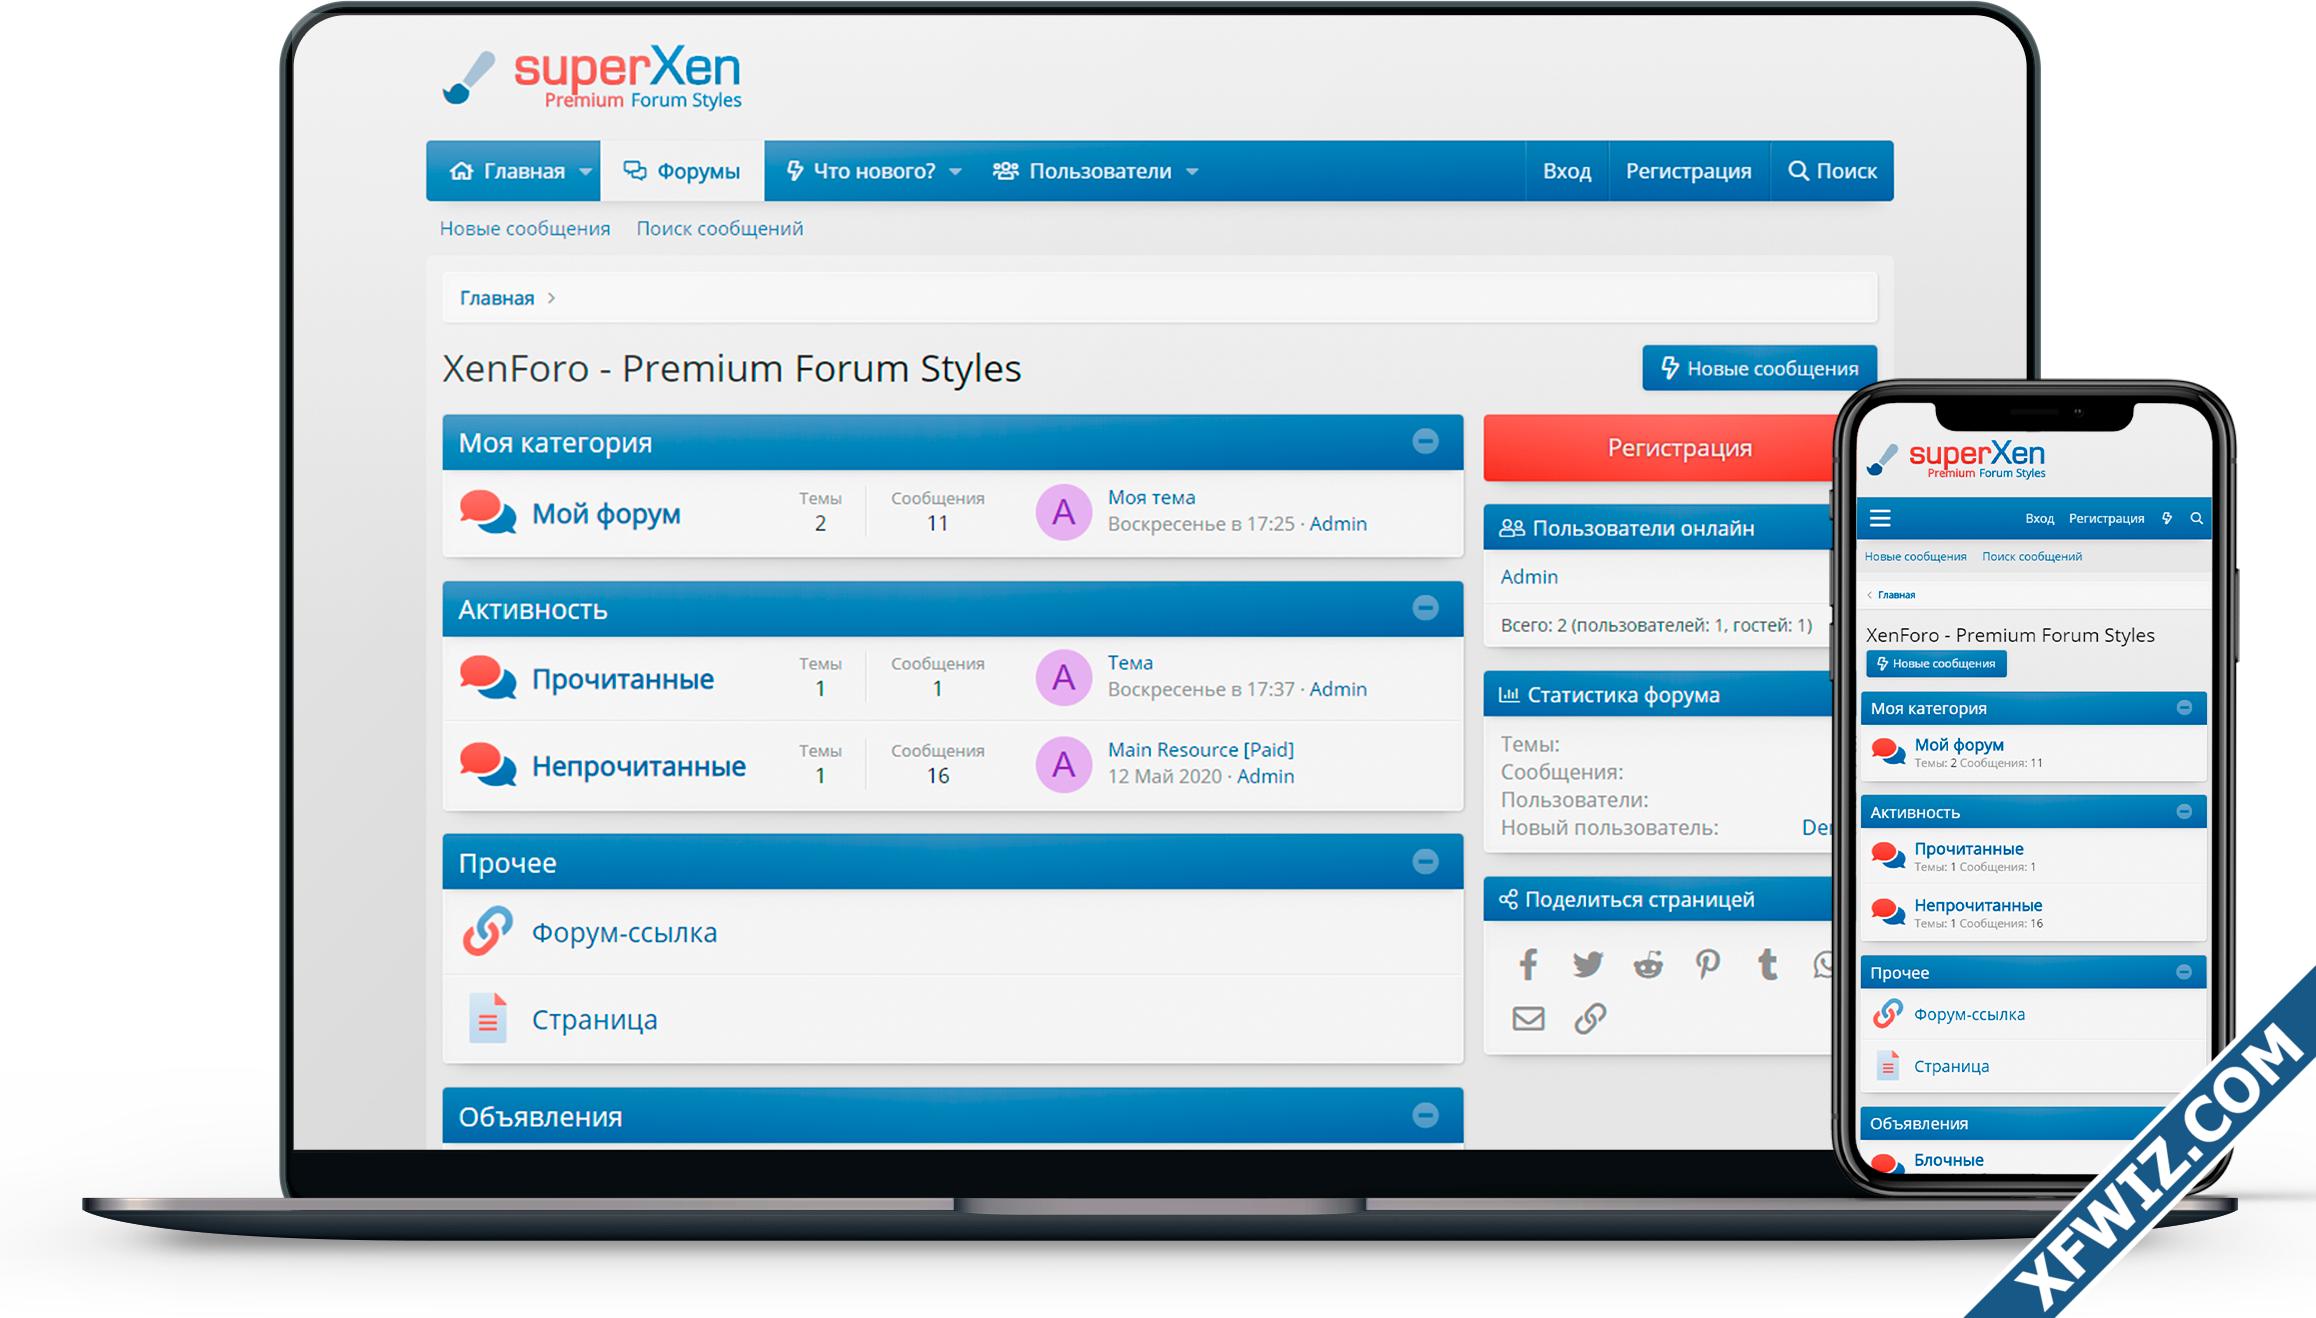Open Поиск with the magnifier icon
Image resolution: width=2316 pixels, height=1318 pixels.
pos(1832,171)
